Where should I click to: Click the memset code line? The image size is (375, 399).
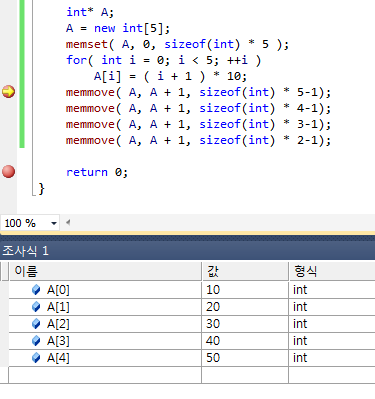177,44
